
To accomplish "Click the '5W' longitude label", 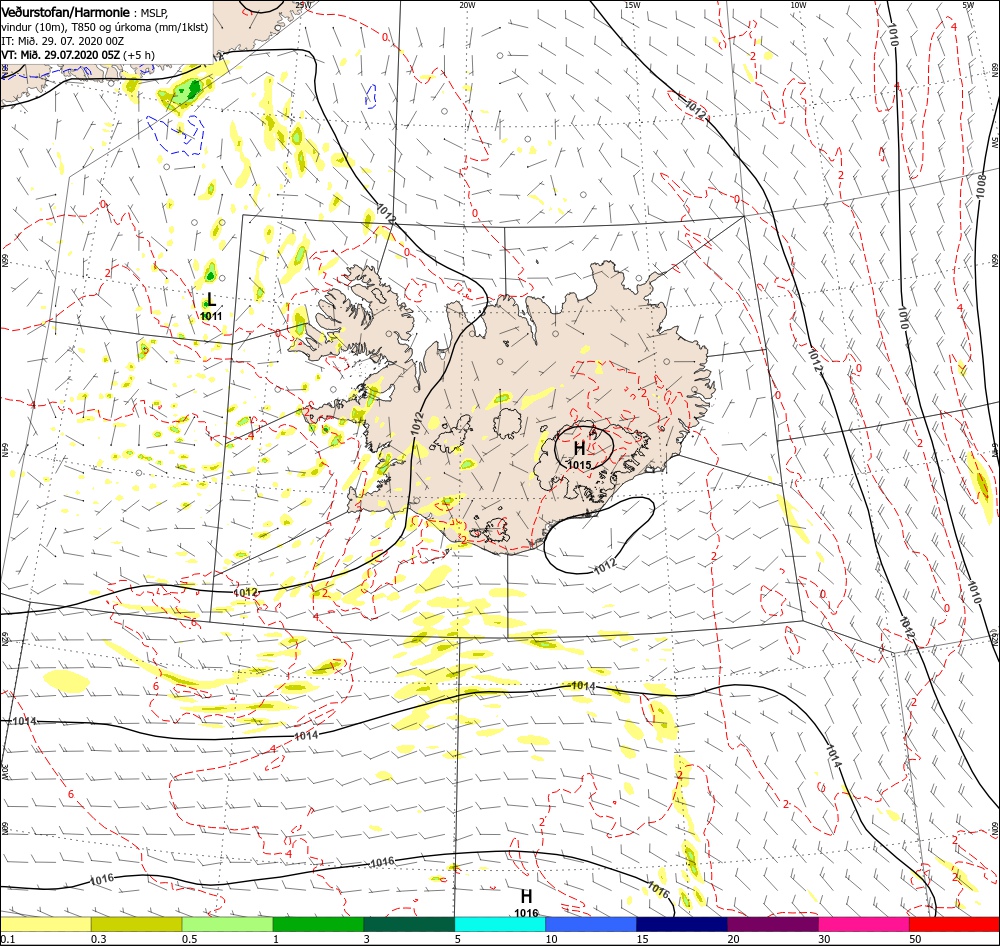I will pyautogui.click(x=968, y=5).
